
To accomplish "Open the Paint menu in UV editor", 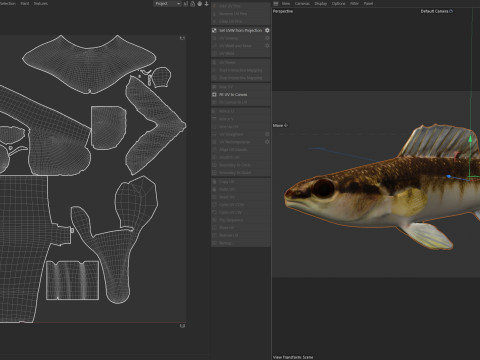I will click(25, 3).
